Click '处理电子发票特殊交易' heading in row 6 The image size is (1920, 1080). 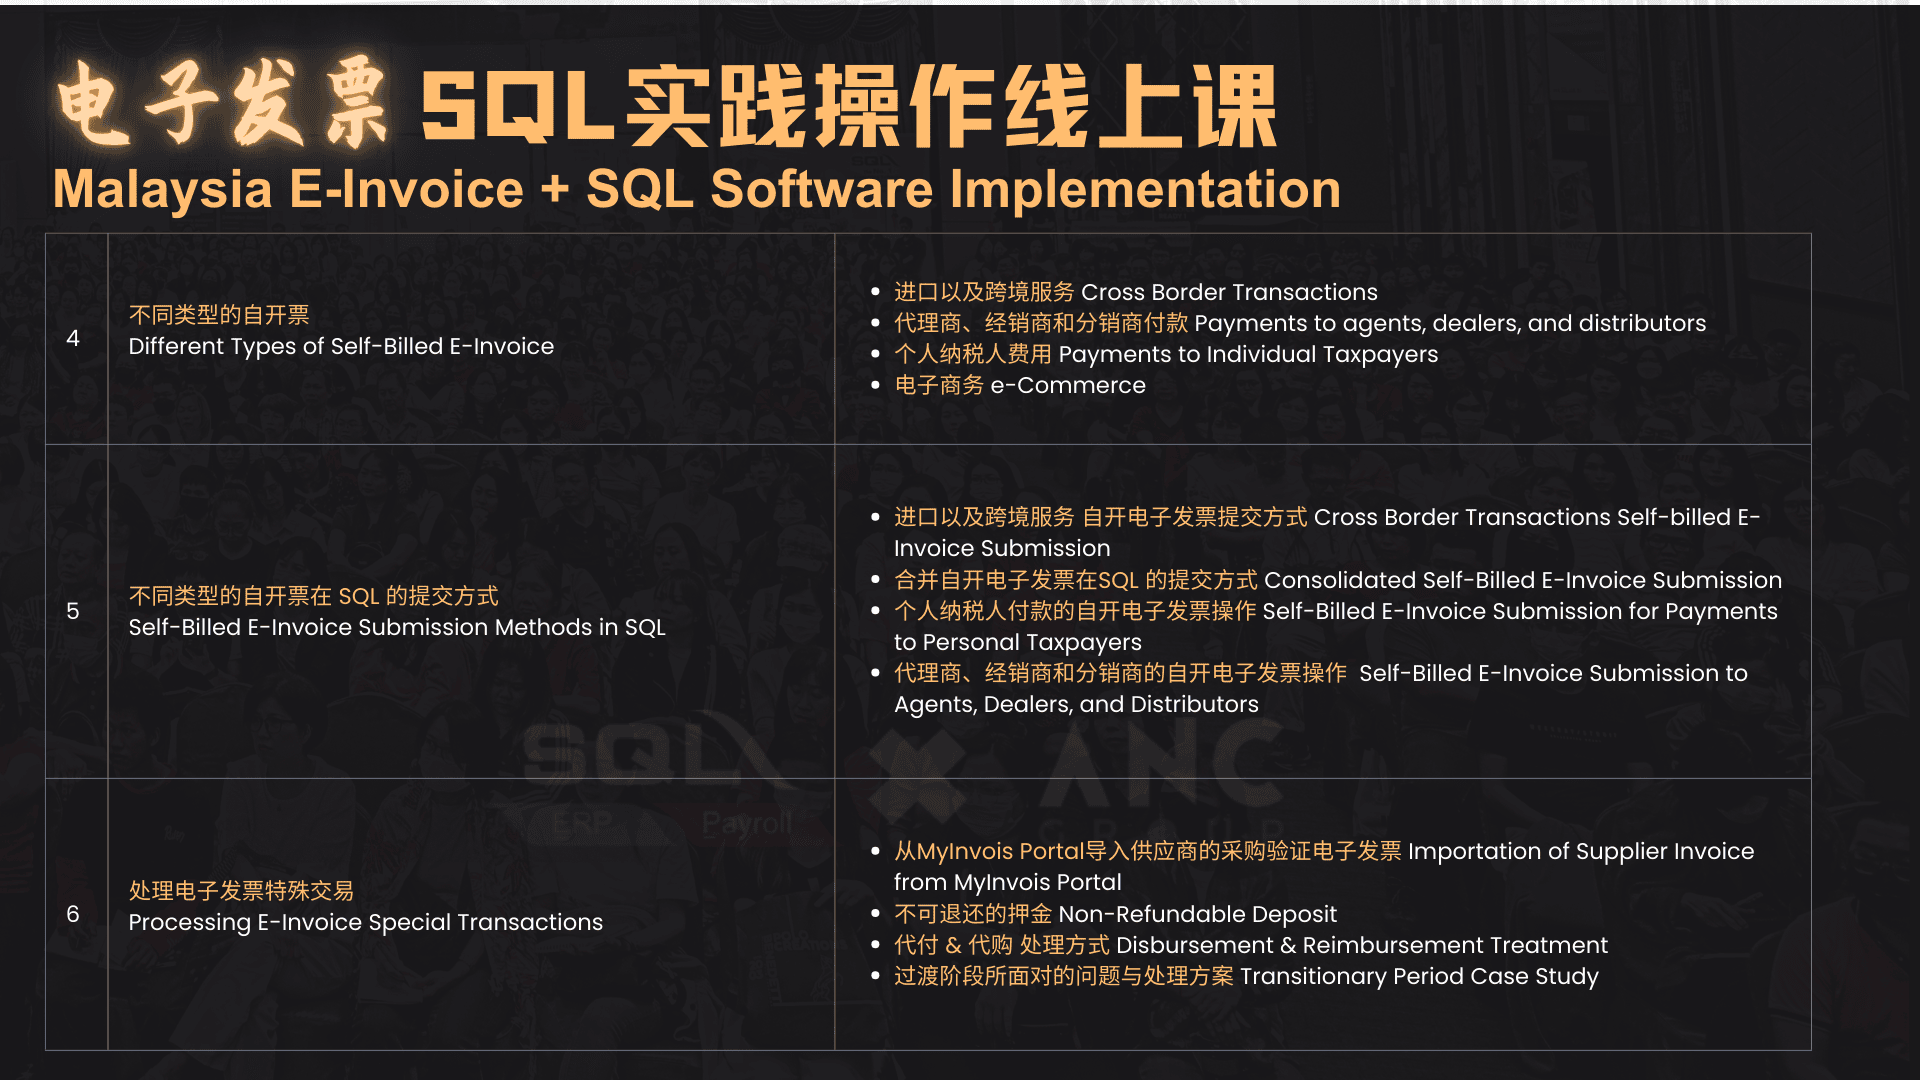[241, 891]
